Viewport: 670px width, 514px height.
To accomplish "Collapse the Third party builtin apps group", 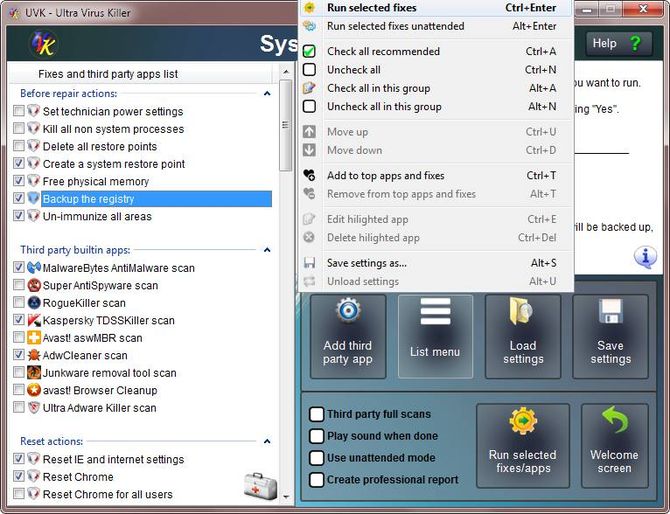I will click(267, 250).
